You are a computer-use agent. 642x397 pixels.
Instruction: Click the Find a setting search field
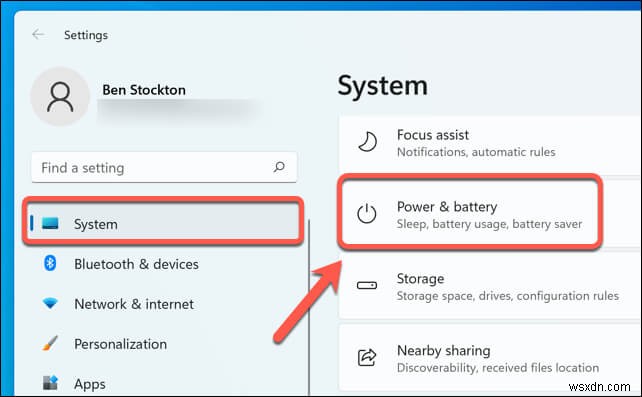[164, 167]
